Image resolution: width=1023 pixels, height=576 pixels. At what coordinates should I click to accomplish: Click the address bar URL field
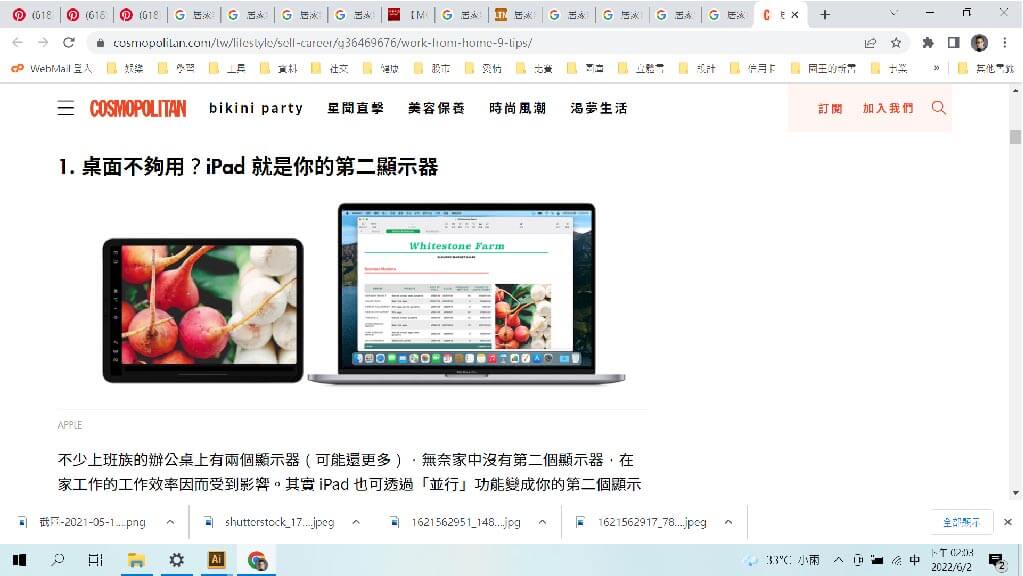click(x=450, y=43)
